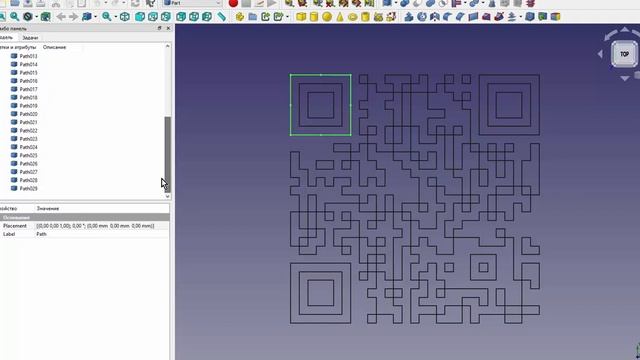Open the make link dropdown arrow
This screenshot has height=360, width=640.
(287, 17)
